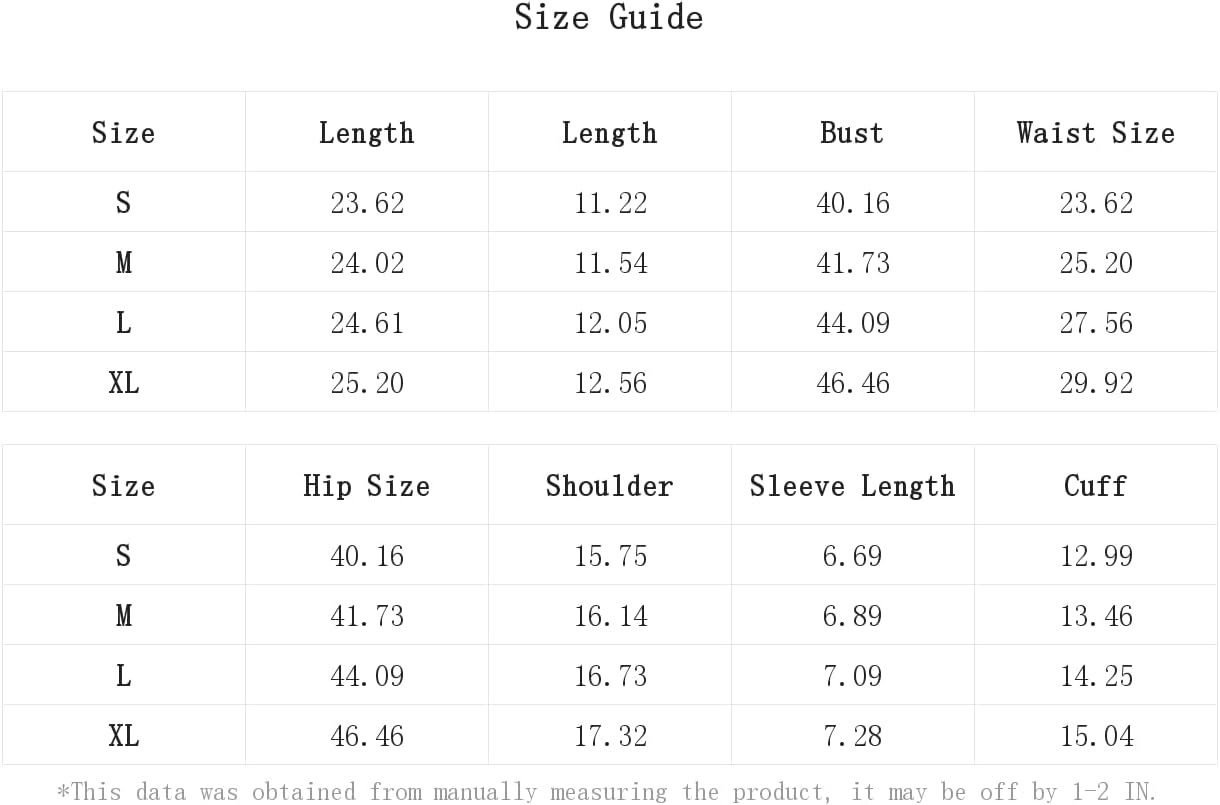The image size is (1220, 805).
Task: Select the Bust column header
Action: [852, 133]
